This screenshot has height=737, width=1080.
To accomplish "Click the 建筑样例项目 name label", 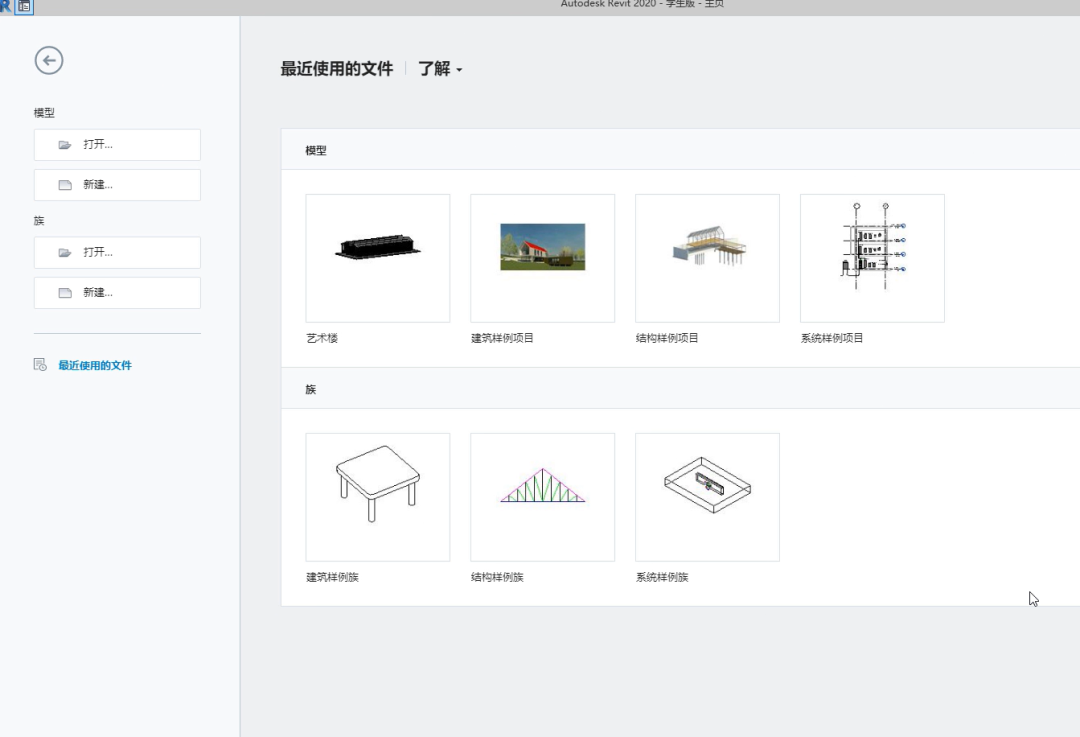I will pyautogui.click(x=502, y=338).
